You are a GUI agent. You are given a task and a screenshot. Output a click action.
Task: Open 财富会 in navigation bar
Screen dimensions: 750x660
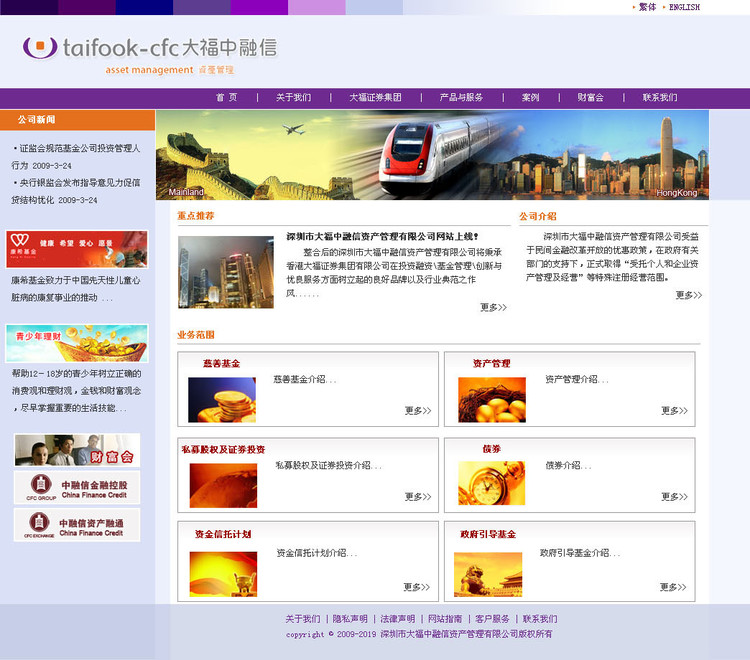[590, 98]
